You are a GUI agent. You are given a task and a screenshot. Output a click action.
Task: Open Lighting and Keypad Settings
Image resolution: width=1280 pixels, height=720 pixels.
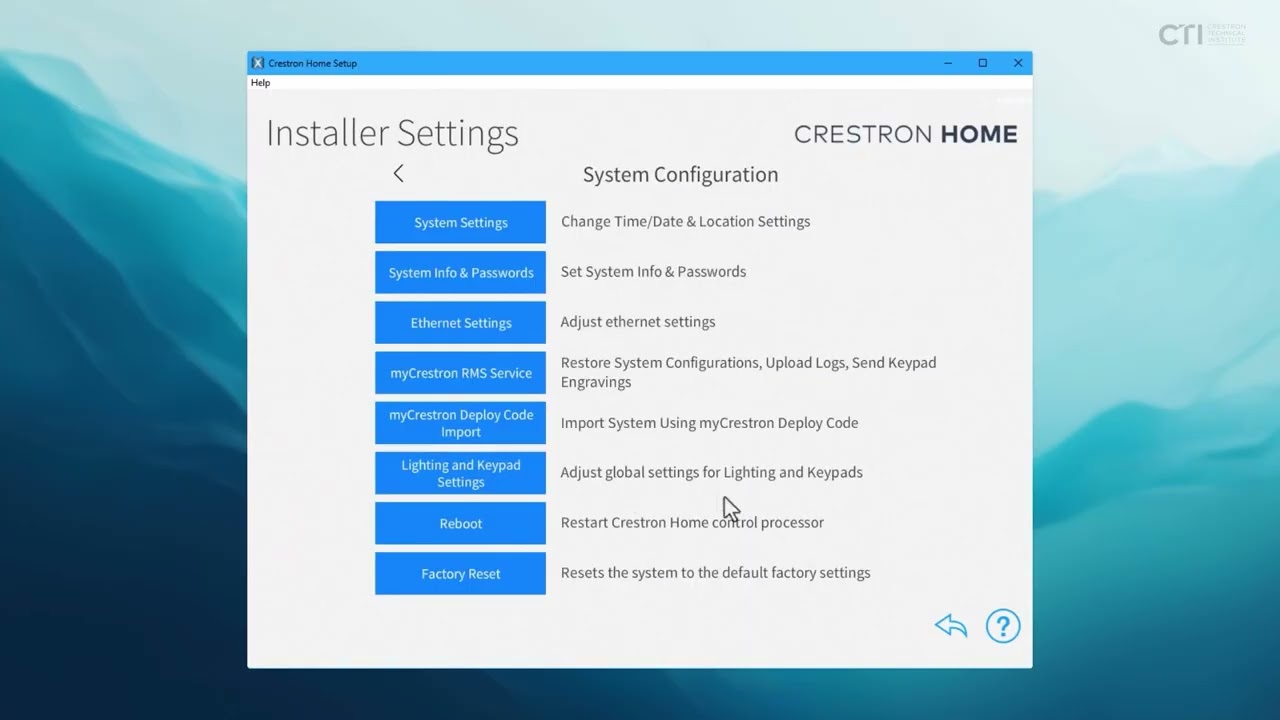460,473
